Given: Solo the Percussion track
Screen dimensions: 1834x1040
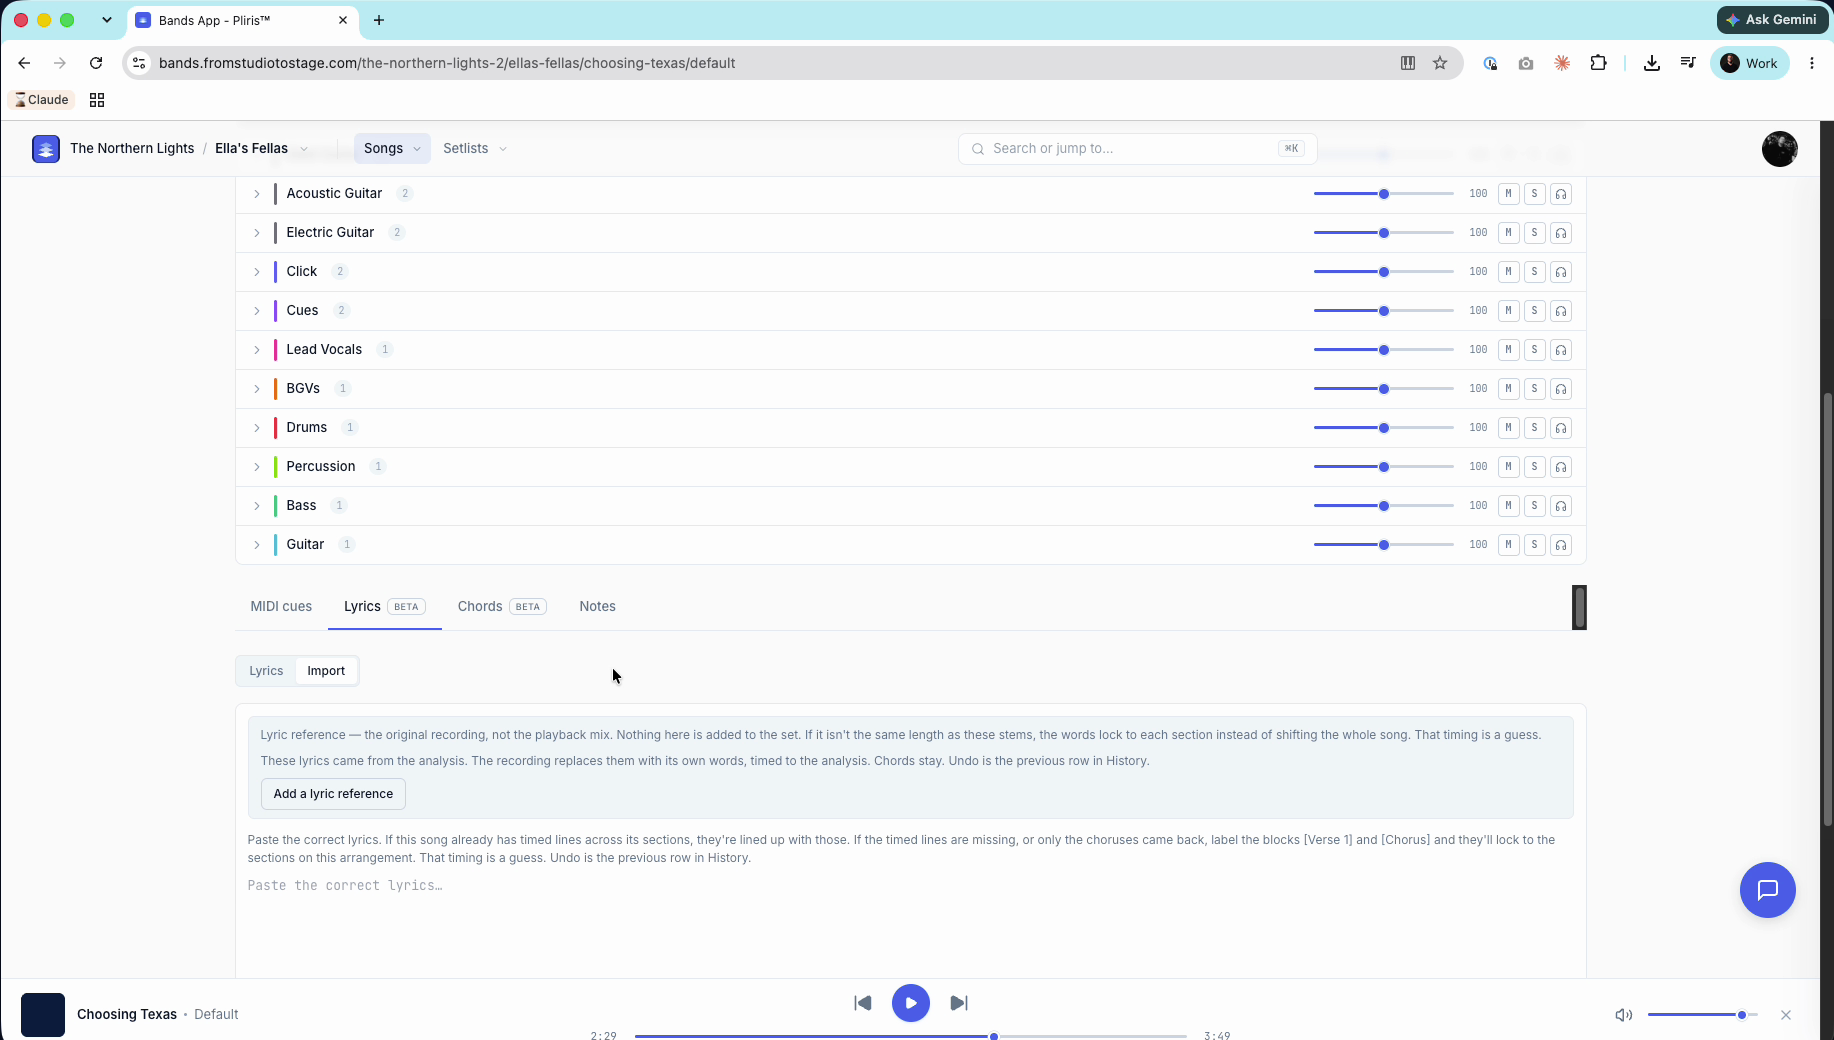Looking at the screenshot, I should [1534, 467].
